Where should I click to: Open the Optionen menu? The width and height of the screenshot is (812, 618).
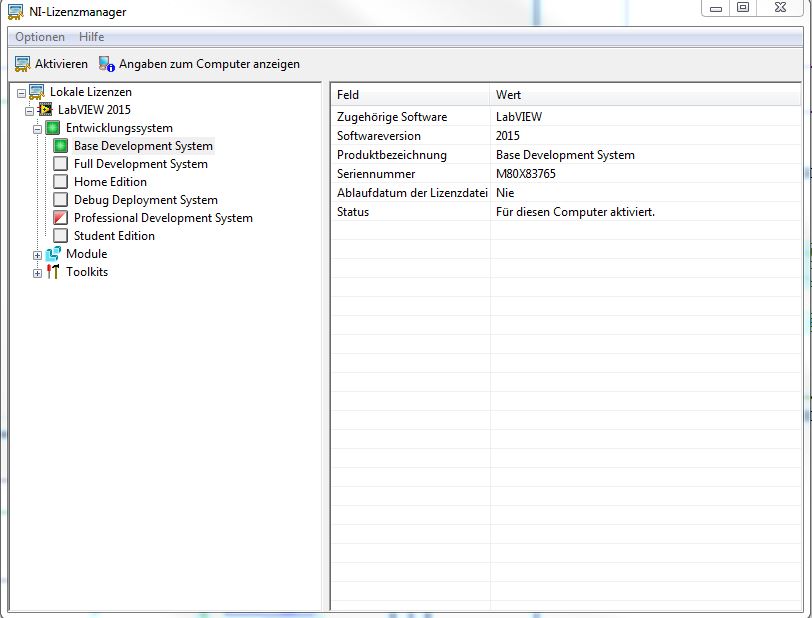coord(40,37)
